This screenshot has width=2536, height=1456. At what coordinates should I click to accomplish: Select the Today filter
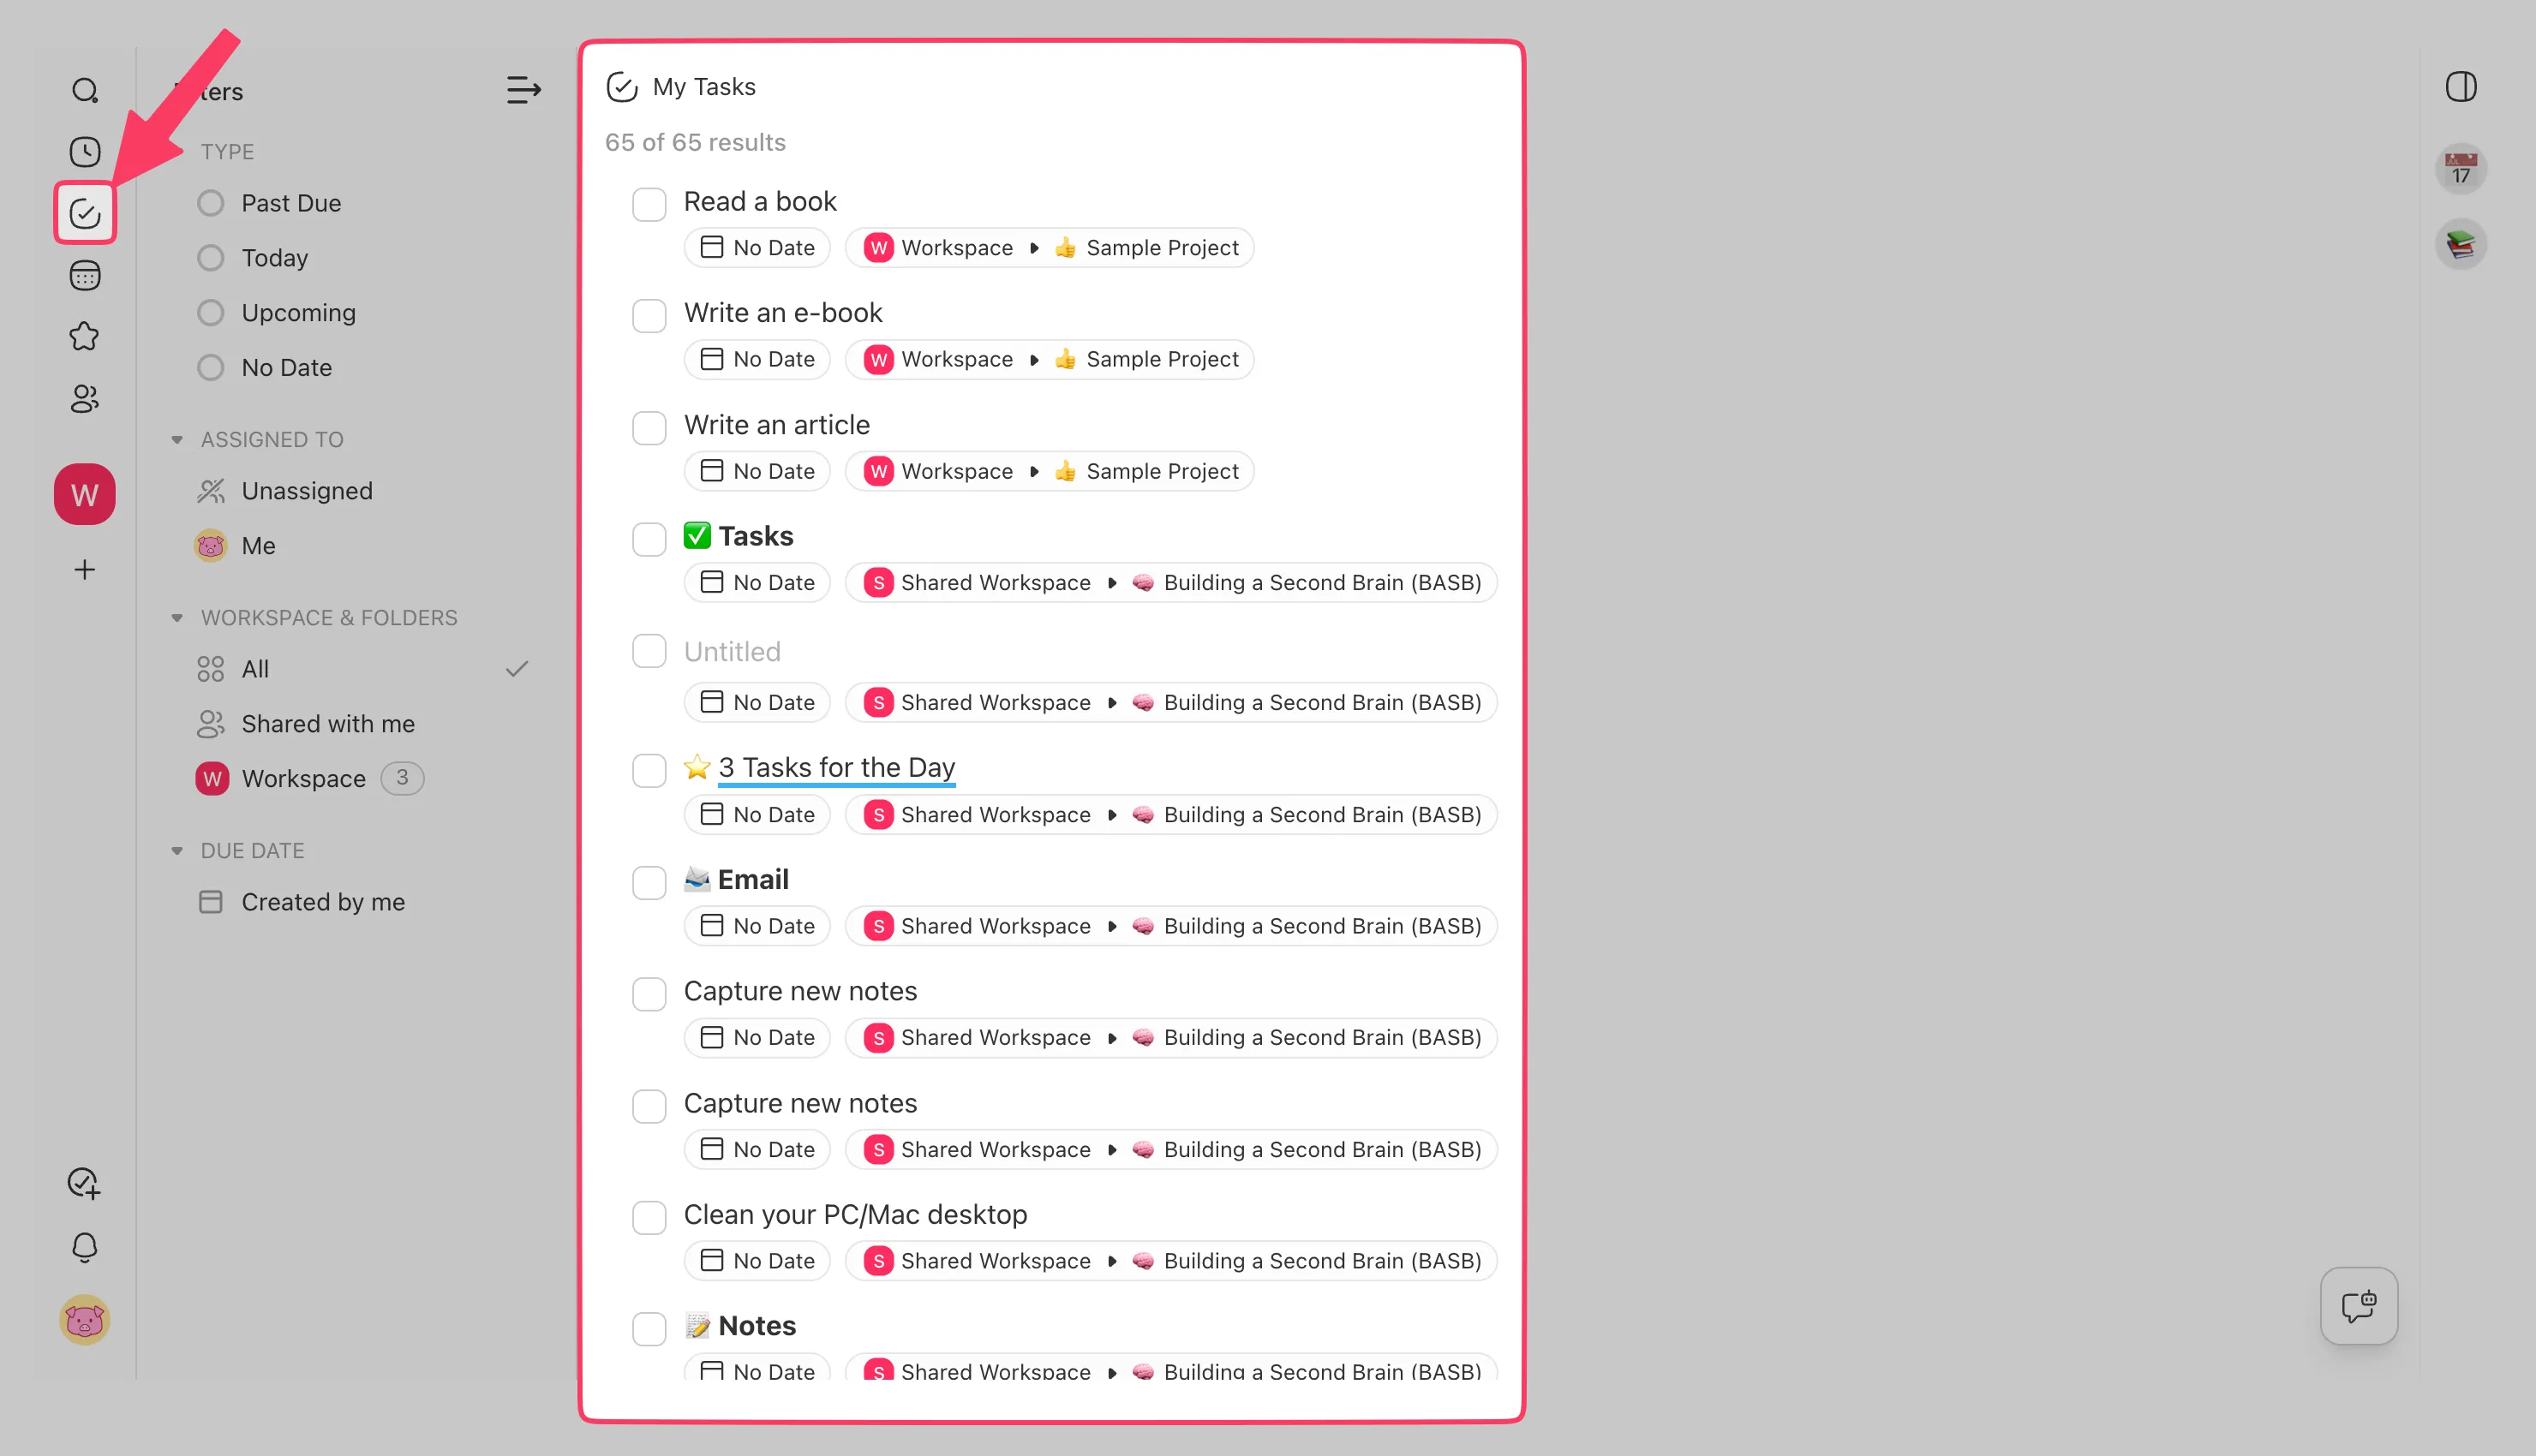pyautogui.click(x=253, y=258)
